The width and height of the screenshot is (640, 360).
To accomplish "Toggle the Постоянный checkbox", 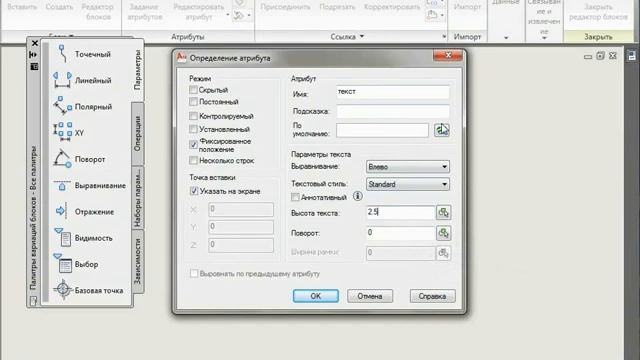I will (193, 102).
